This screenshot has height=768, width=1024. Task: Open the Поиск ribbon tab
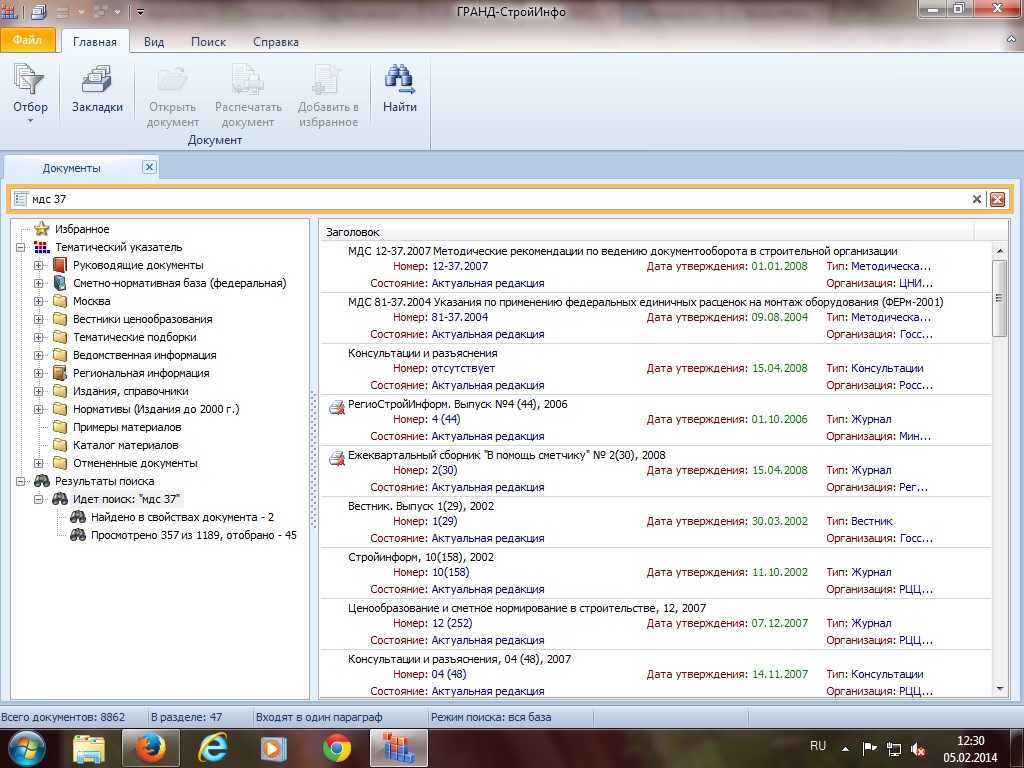[208, 42]
